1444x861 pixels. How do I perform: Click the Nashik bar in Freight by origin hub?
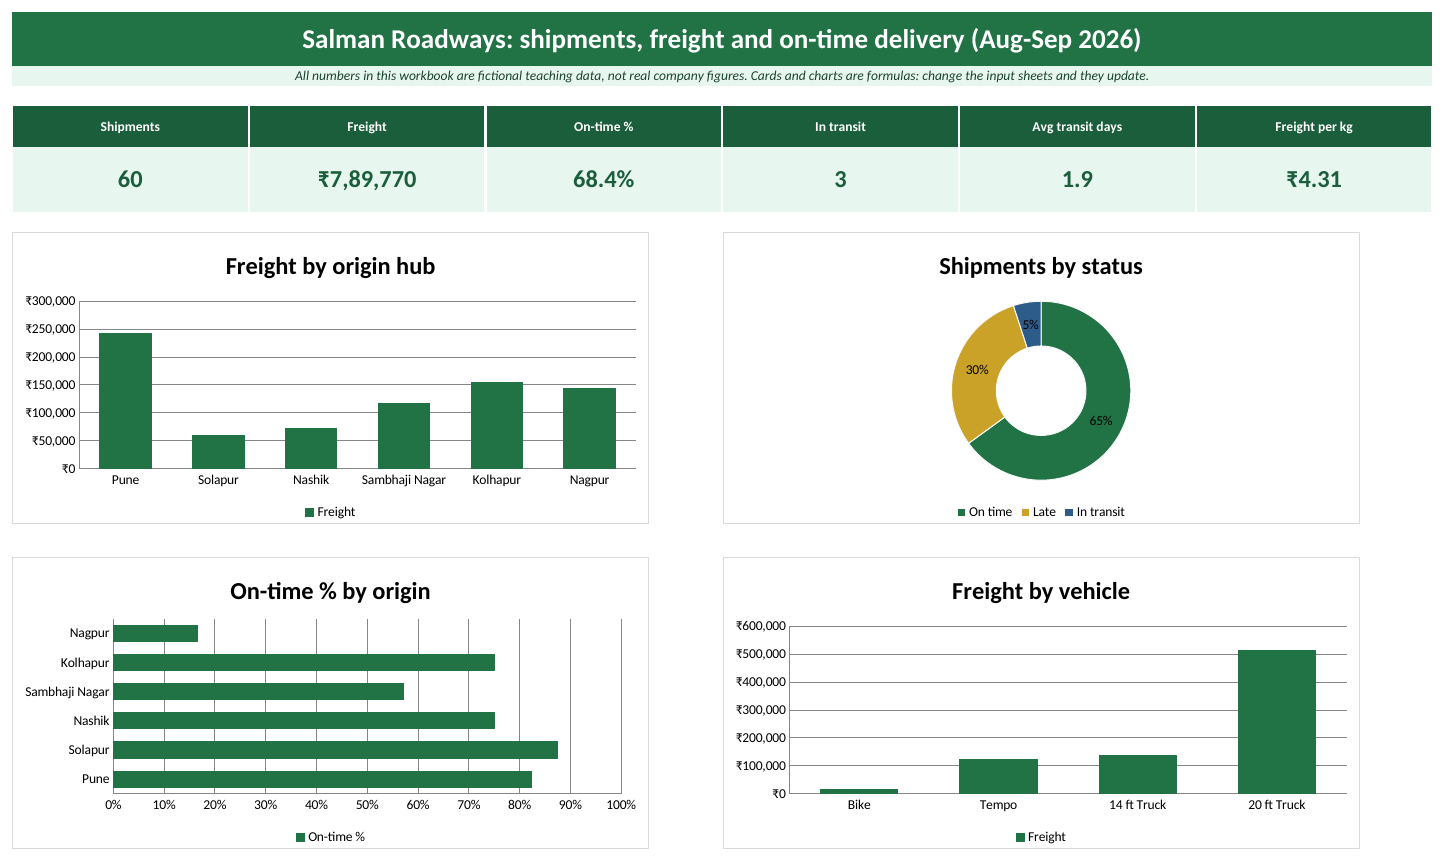311,448
